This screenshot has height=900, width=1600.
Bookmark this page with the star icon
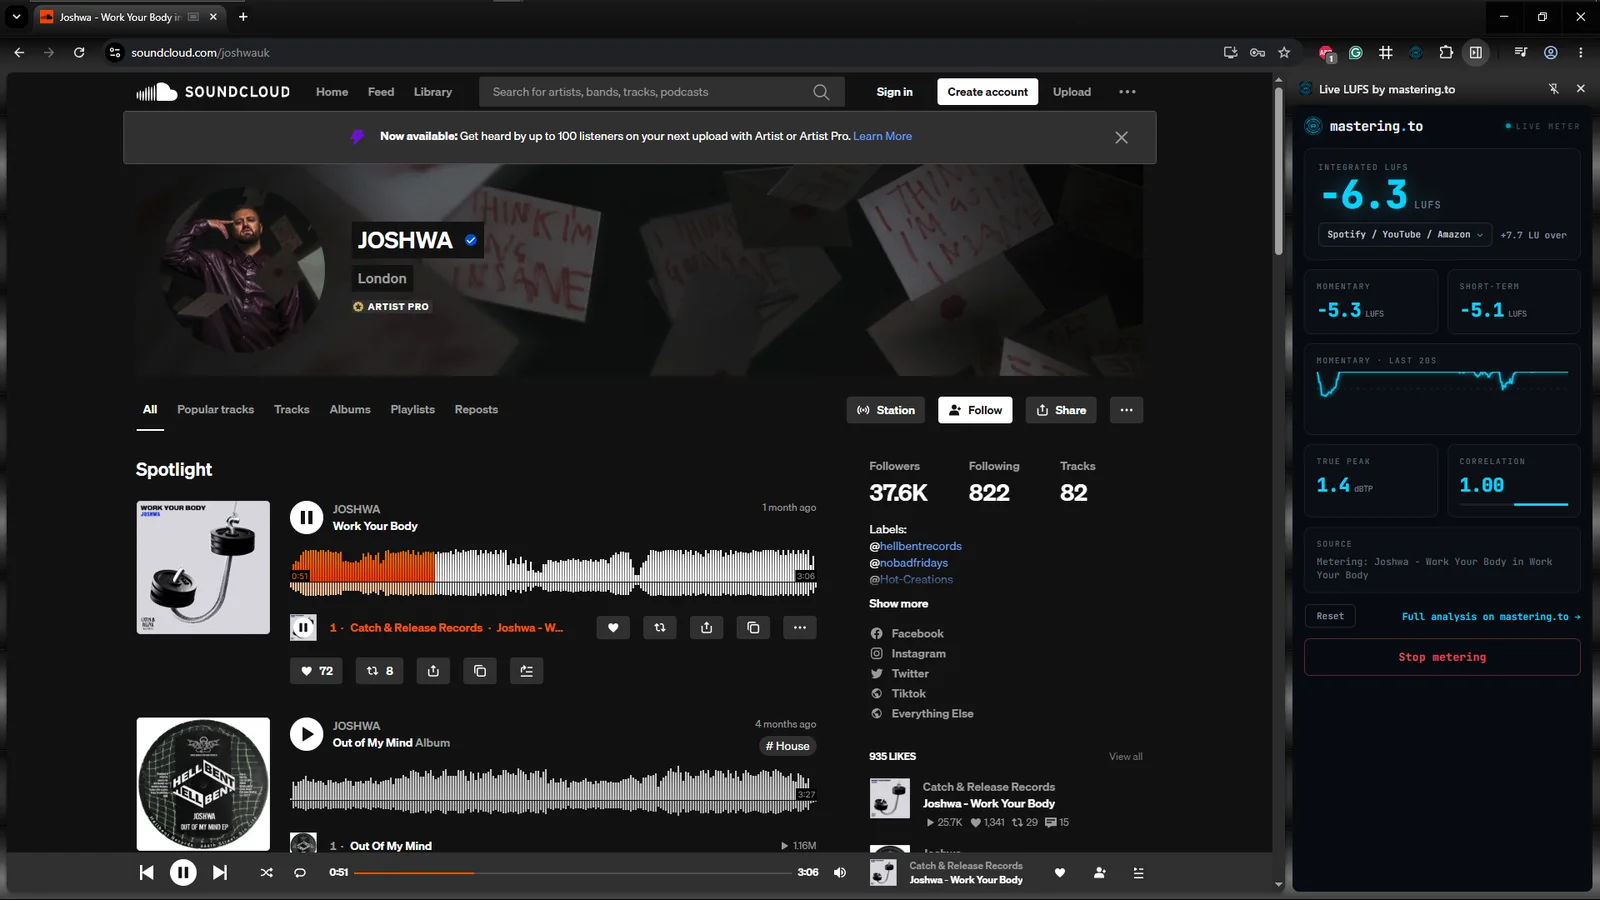point(1285,53)
